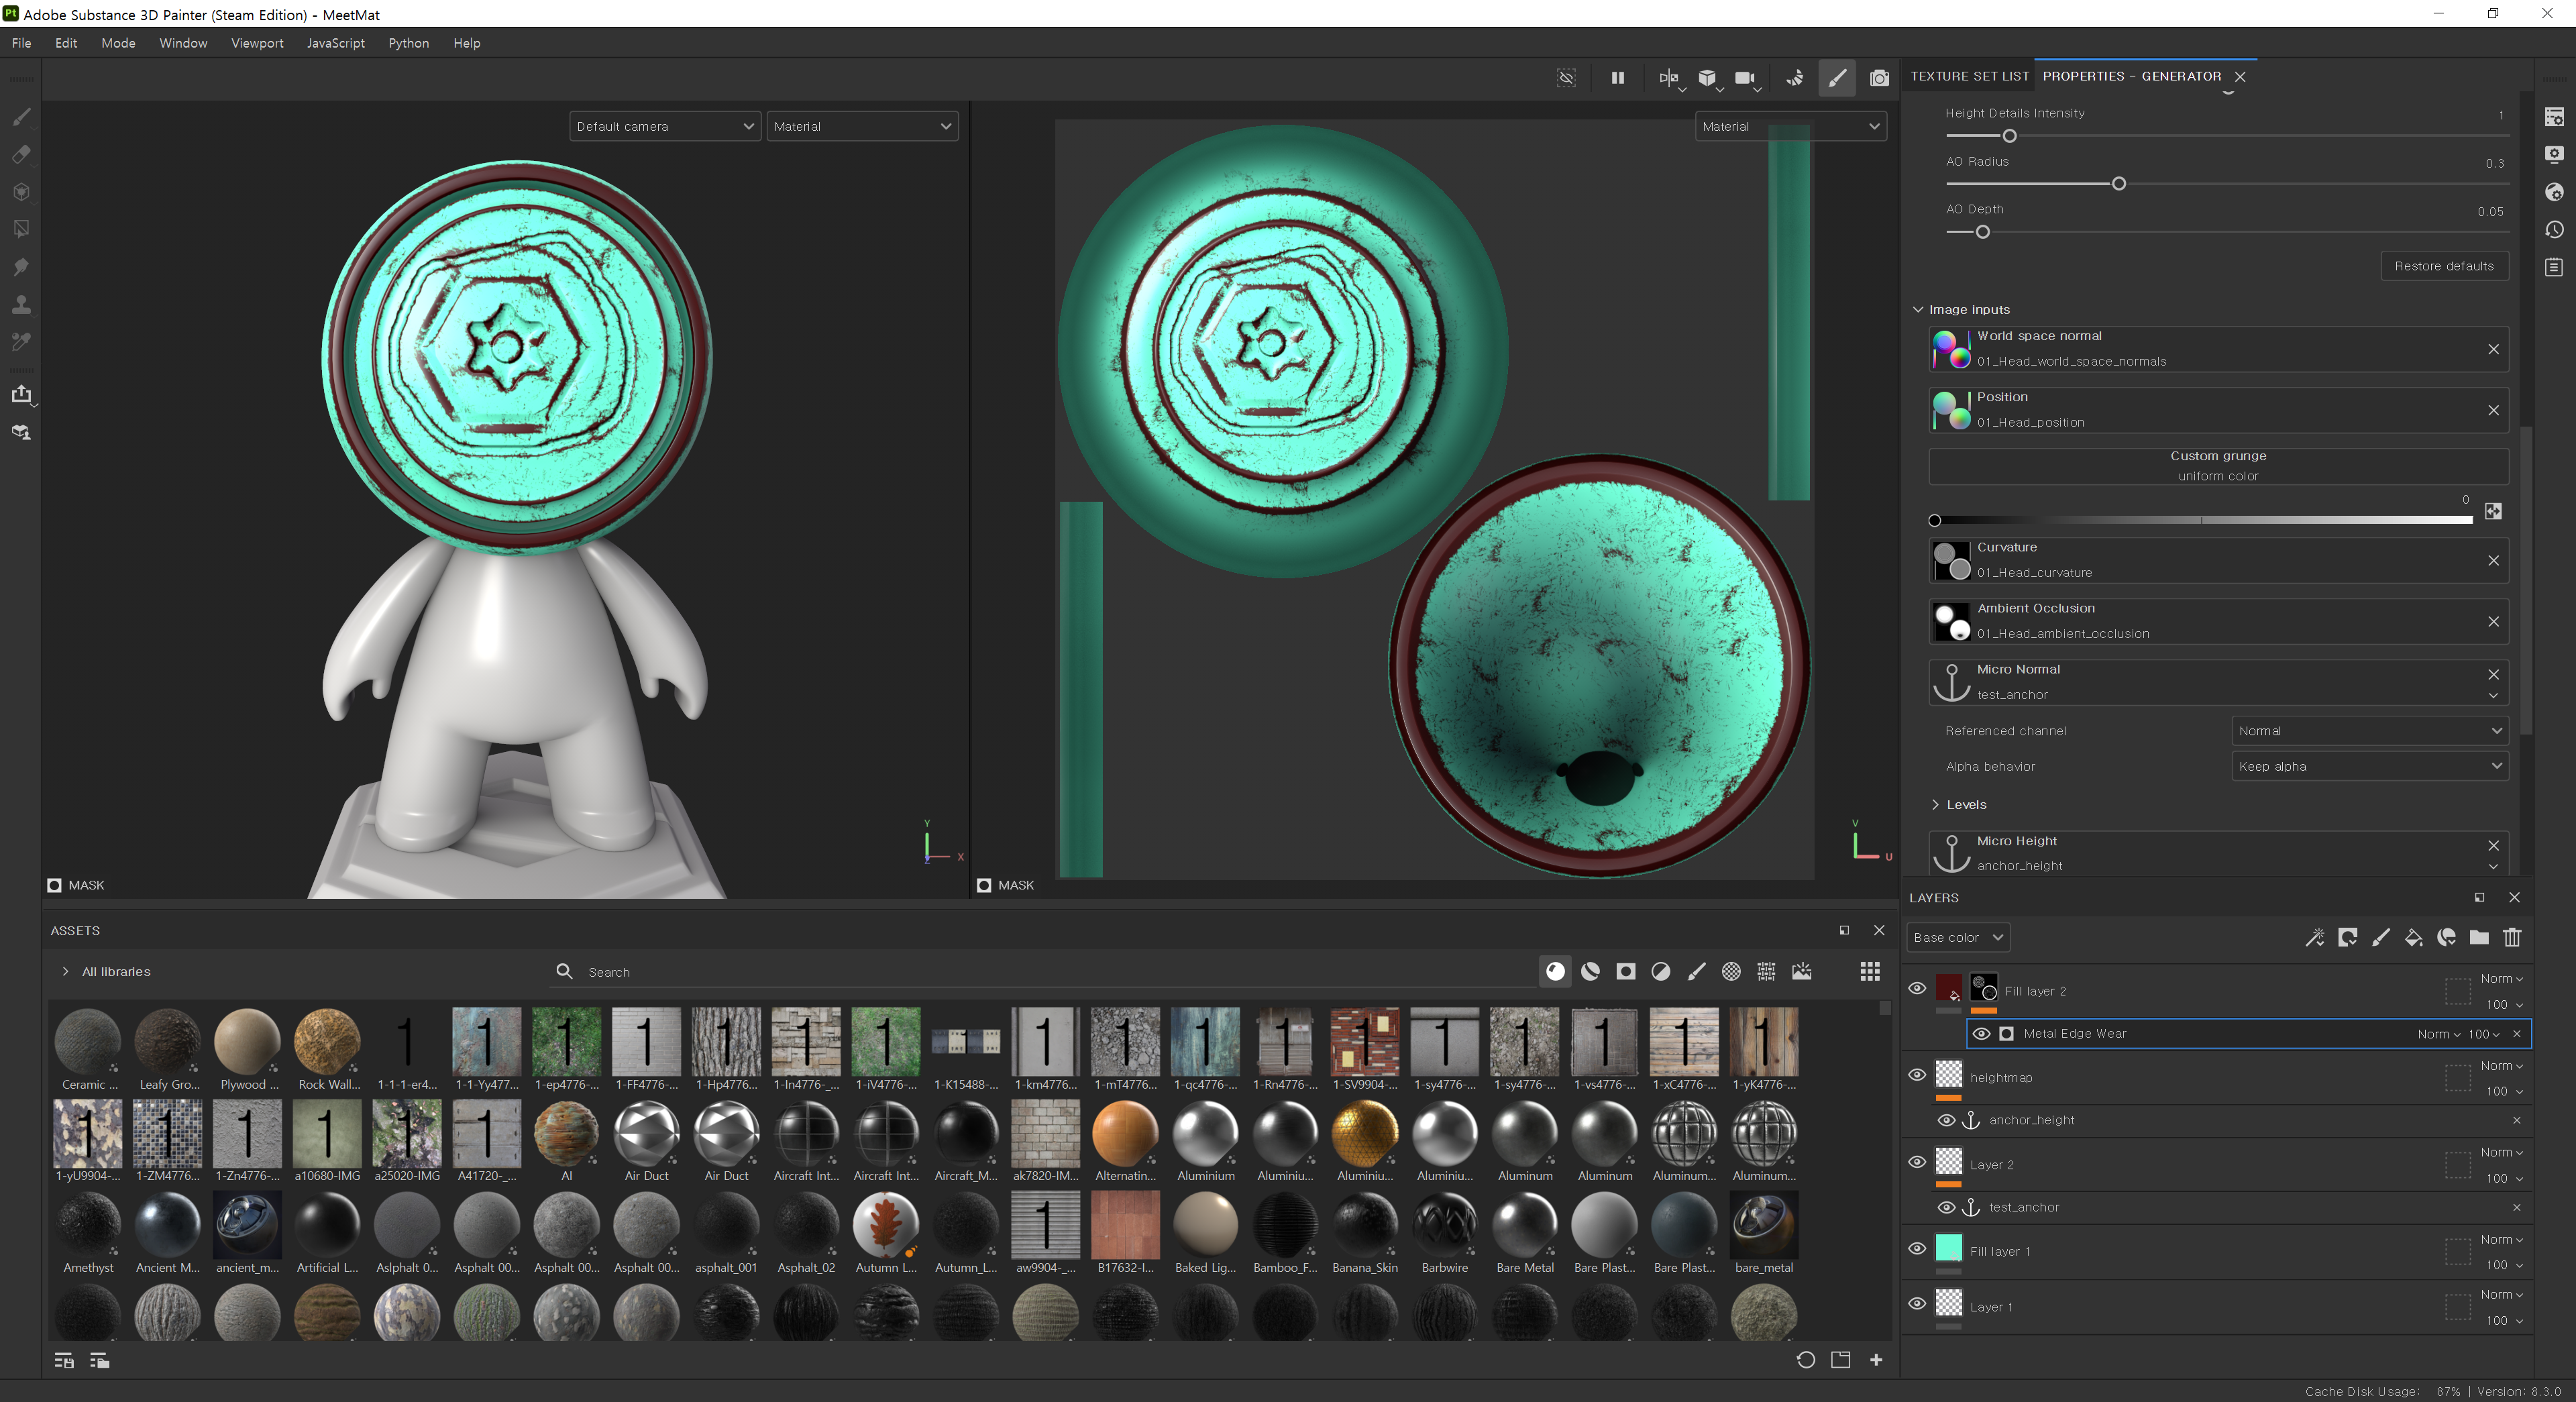The image size is (2576, 1402).
Task: Hide the Fill layer 1 layer
Action: pos(1917,1248)
